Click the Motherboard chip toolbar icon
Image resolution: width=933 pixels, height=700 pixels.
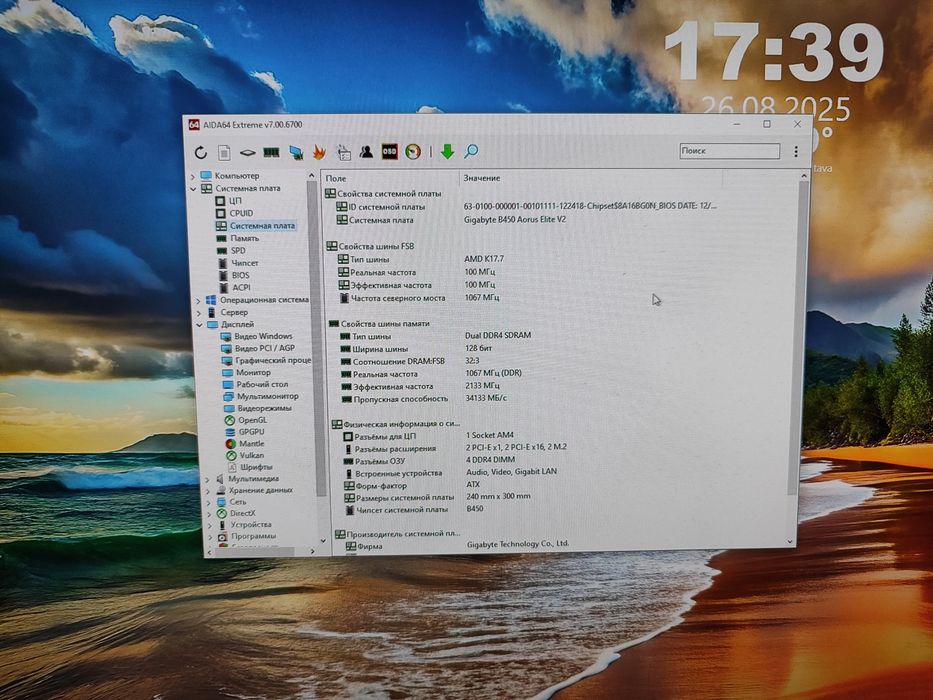248,153
